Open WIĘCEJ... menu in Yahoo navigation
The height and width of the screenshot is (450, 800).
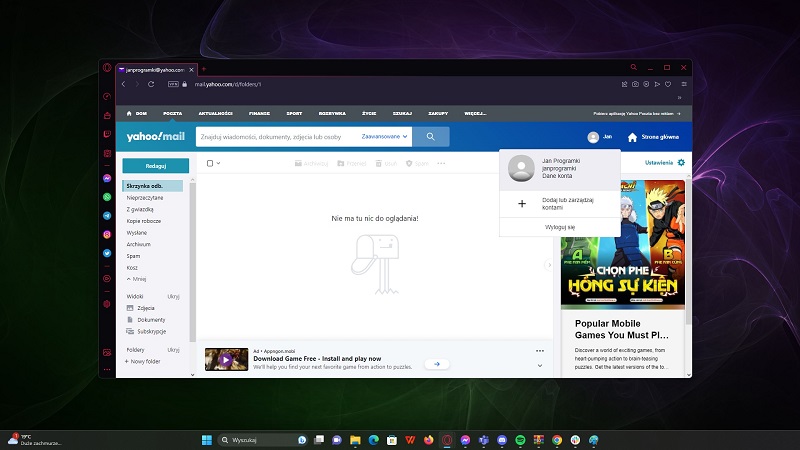pyautogui.click(x=475, y=113)
